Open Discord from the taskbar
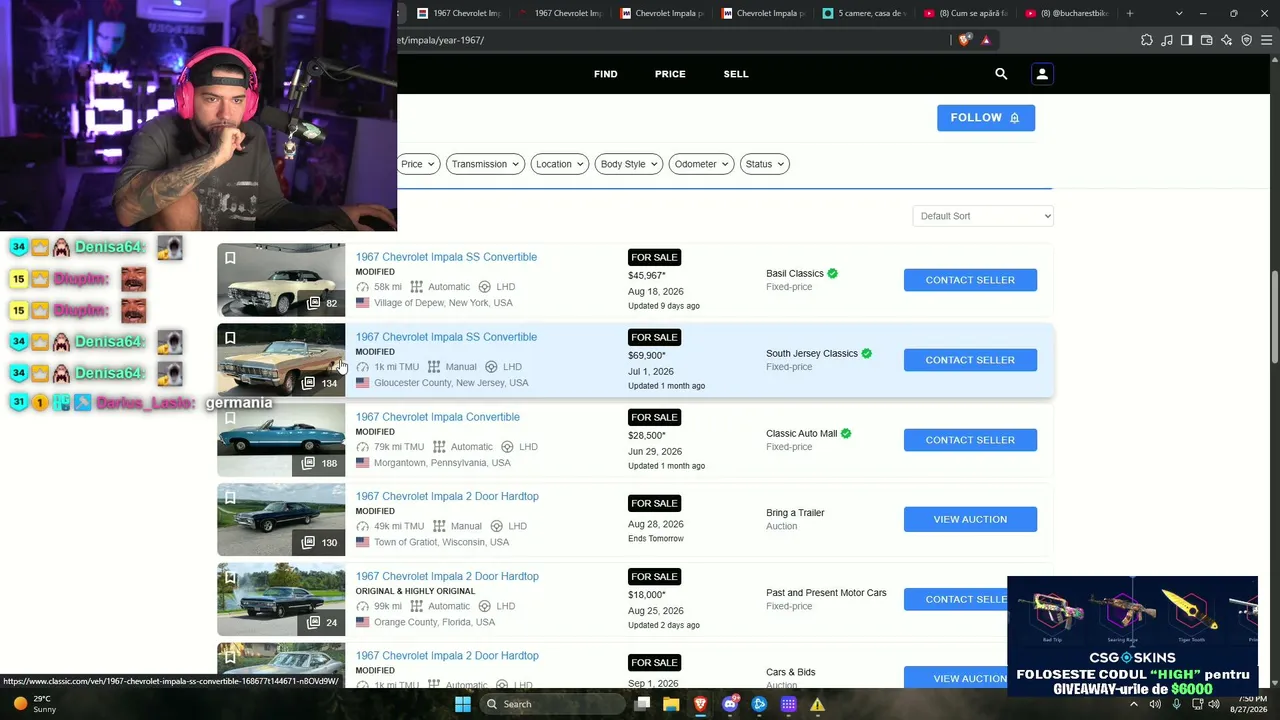This screenshot has height=720, width=1280. point(730,704)
